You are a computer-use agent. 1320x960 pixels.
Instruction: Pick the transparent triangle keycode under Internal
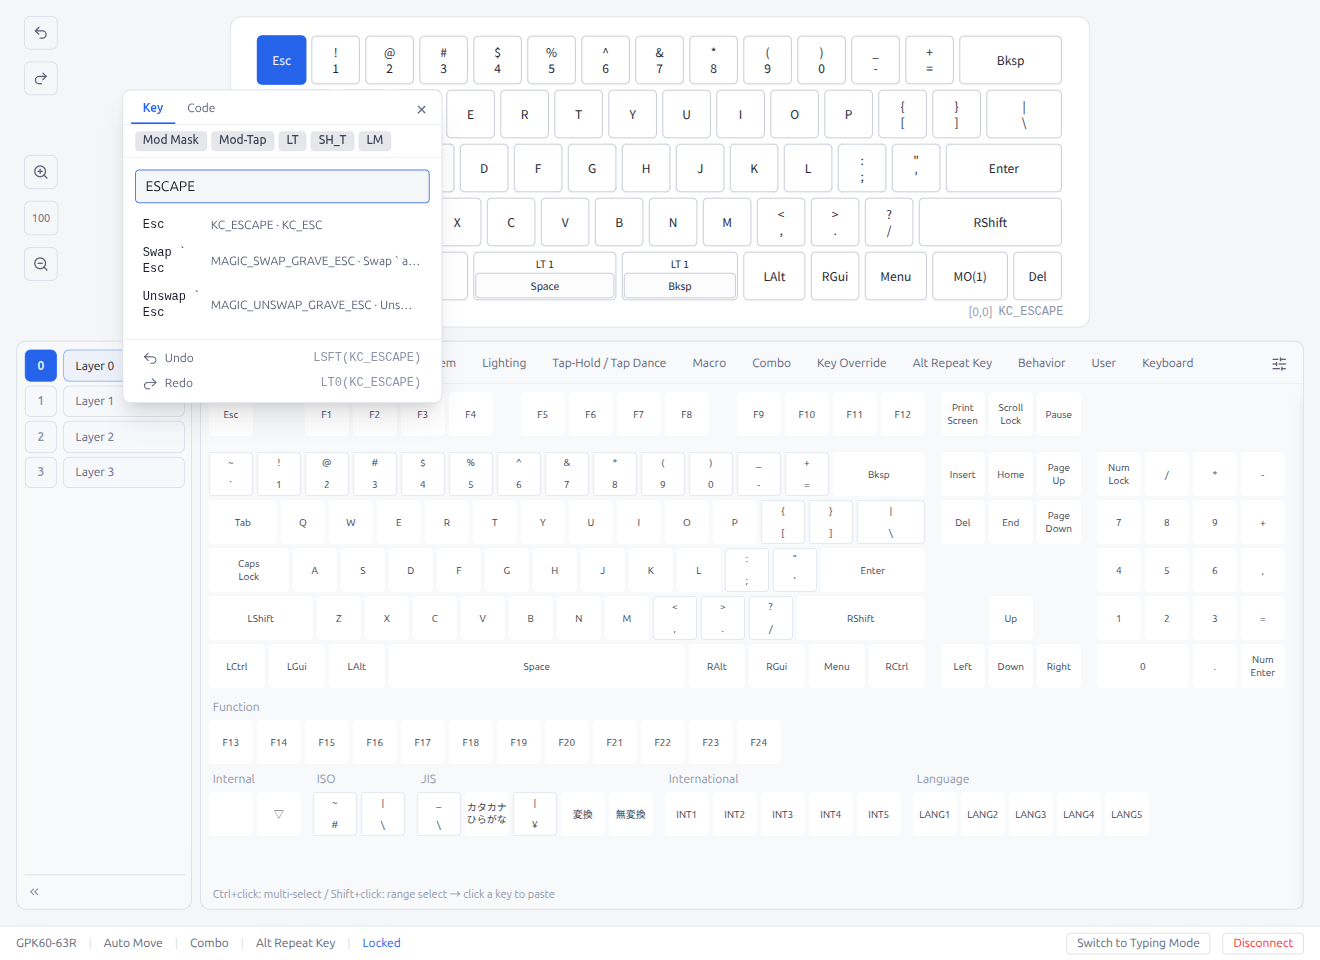(279, 814)
